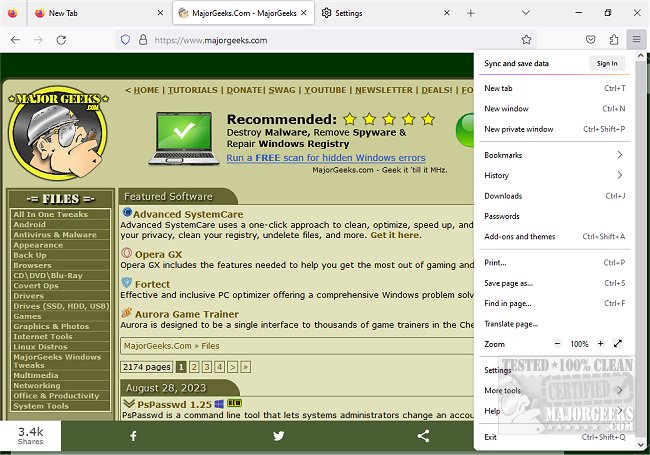Viewport: 650px width, 455px height.
Task: Open a new tab with the plus icon
Action: 471,13
